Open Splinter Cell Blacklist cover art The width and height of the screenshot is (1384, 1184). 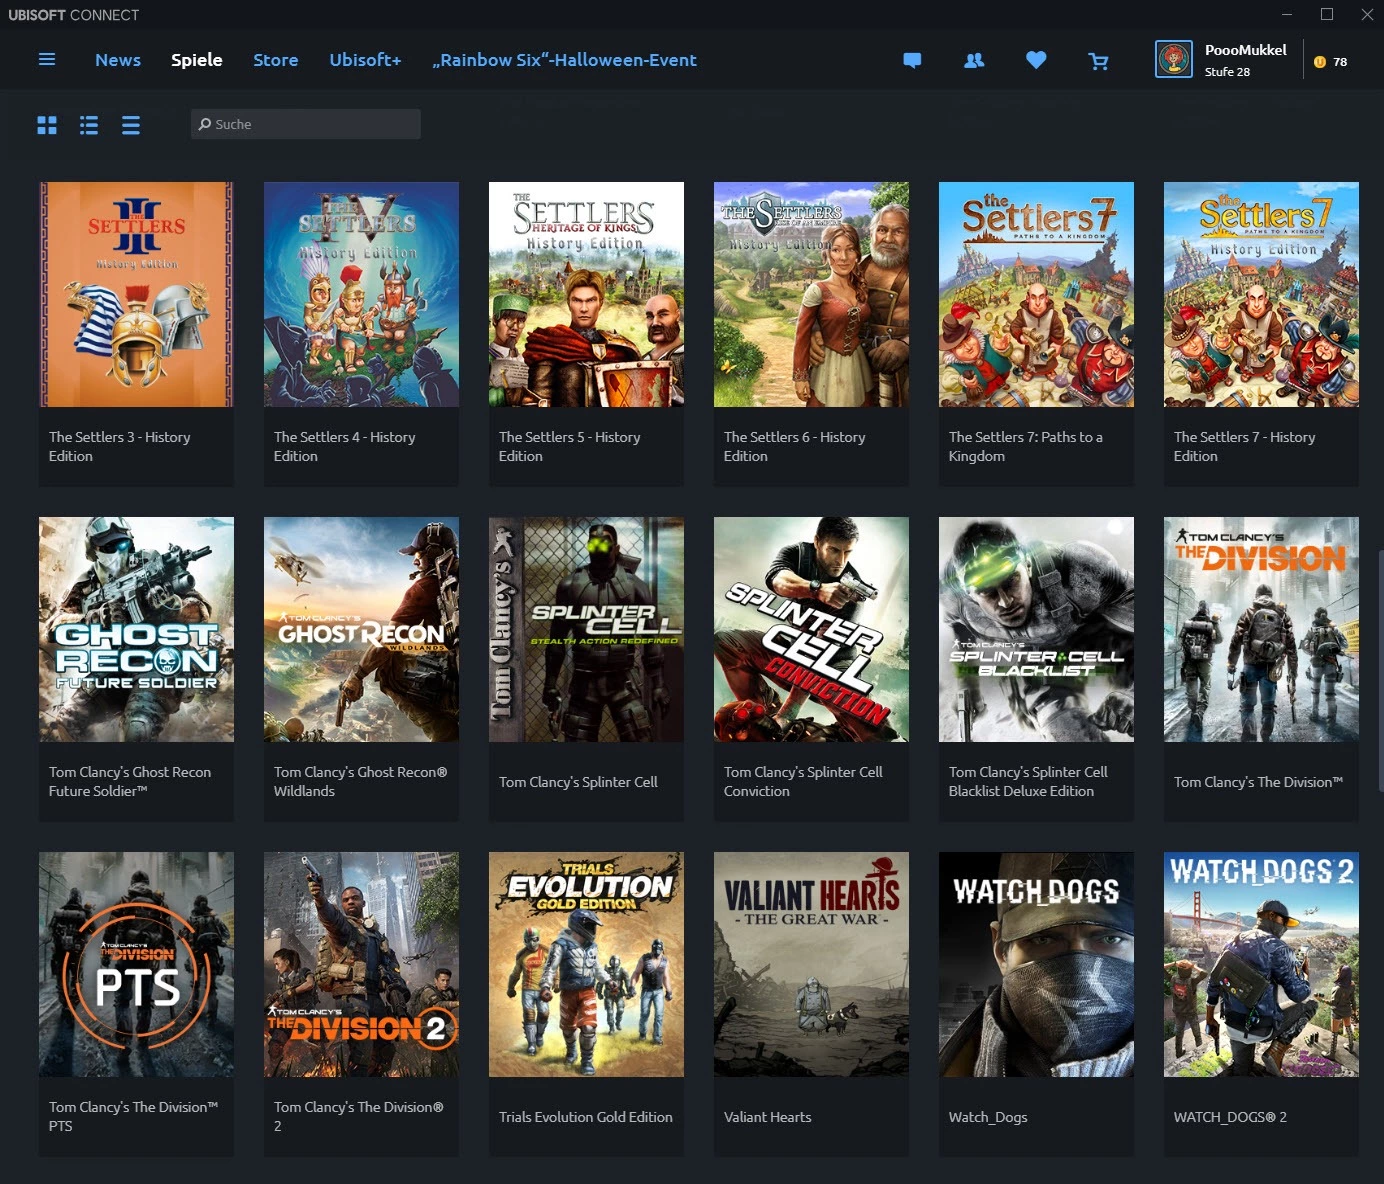pyautogui.click(x=1036, y=629)
